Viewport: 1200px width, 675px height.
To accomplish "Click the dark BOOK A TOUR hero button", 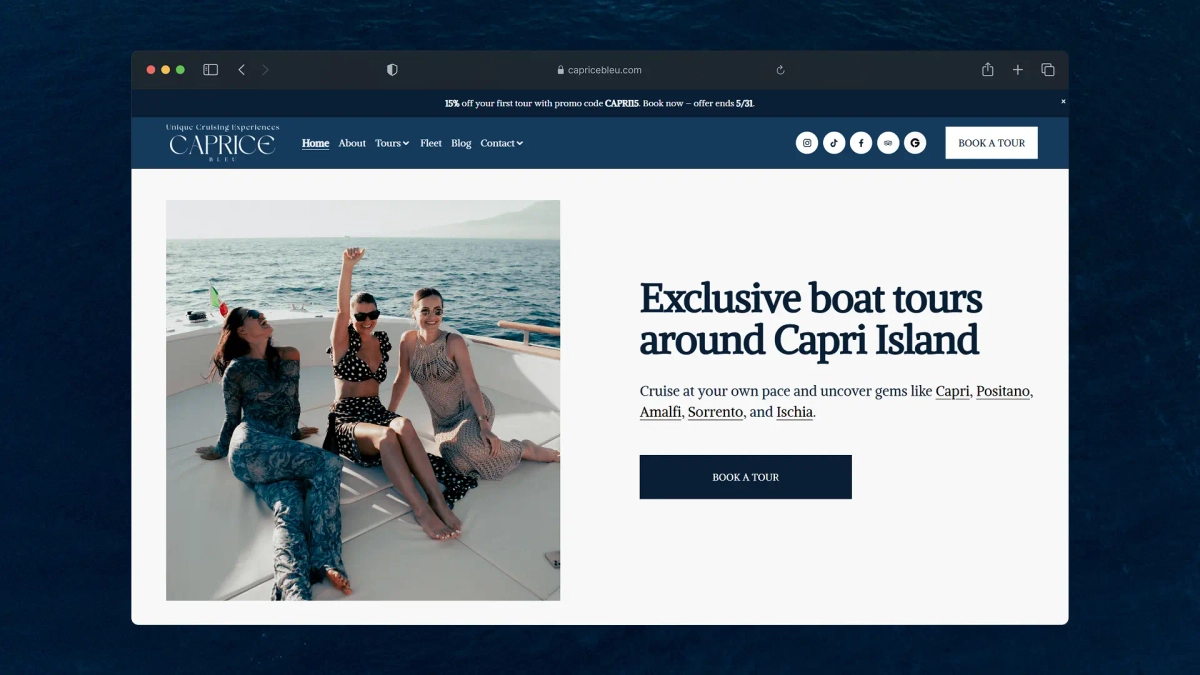I will [x=746, y=477].
